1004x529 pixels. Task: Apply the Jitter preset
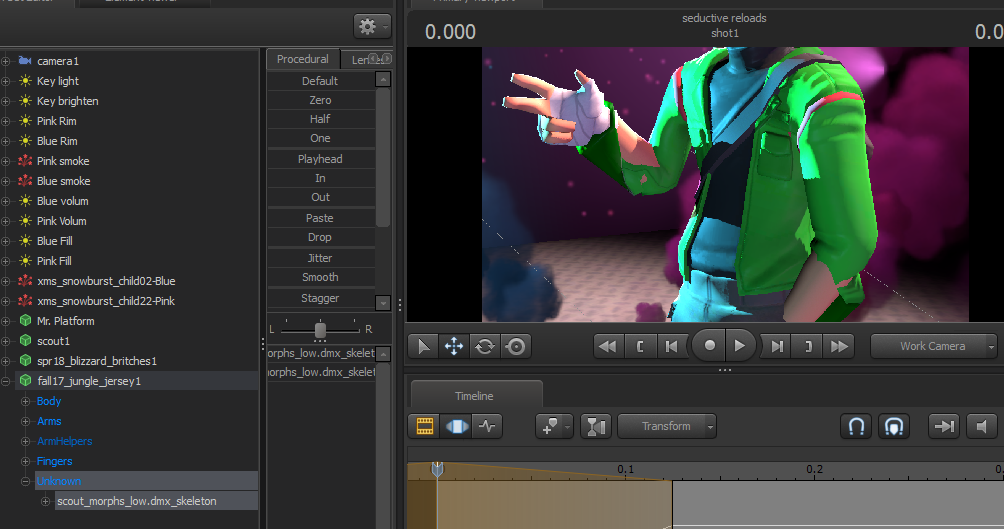tap(320, 258)
